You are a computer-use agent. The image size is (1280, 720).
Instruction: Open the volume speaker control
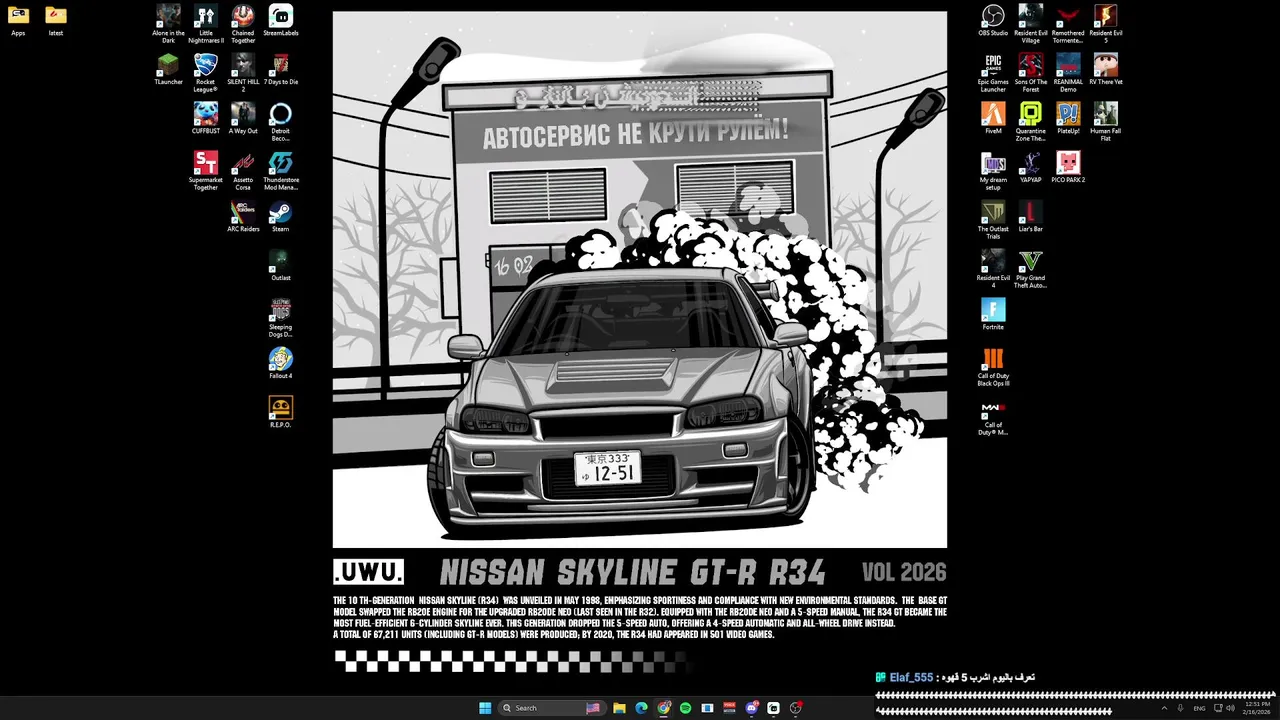coord(1230,708)
